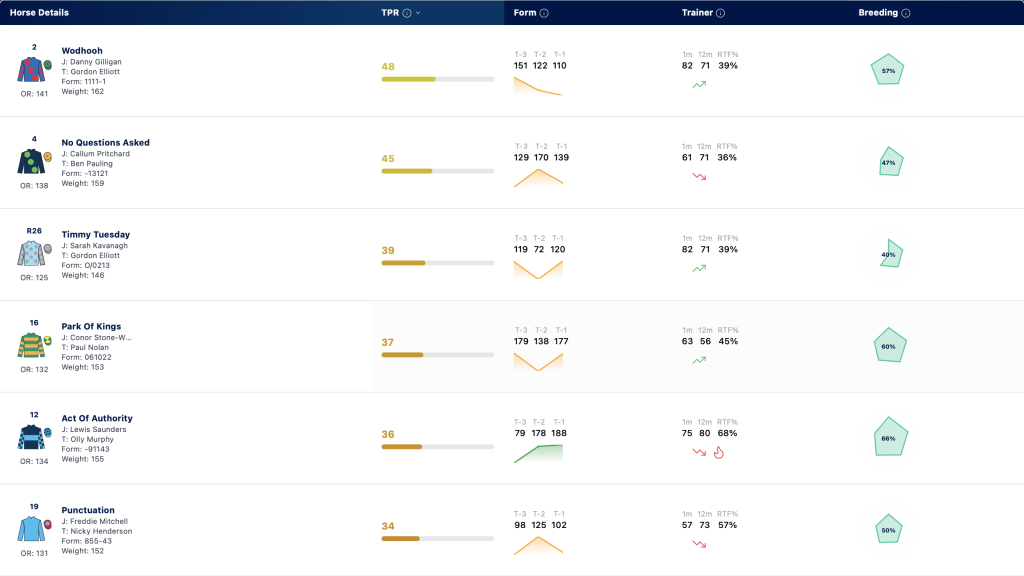
Task: Click Act Of Authority's red downtrend arrow
Action: (699, 452)
